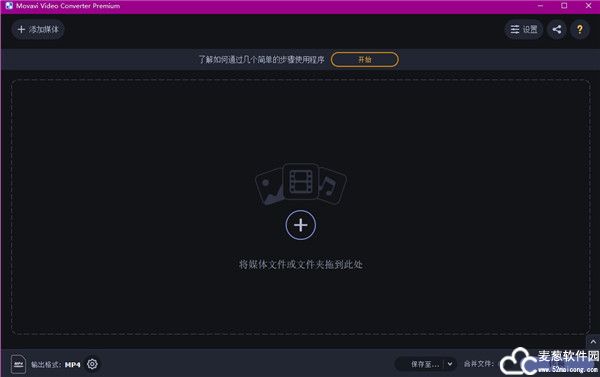Click the MP4 output format file icon
This screenshot has width=600, height=377.
click(x=18, y=364)
